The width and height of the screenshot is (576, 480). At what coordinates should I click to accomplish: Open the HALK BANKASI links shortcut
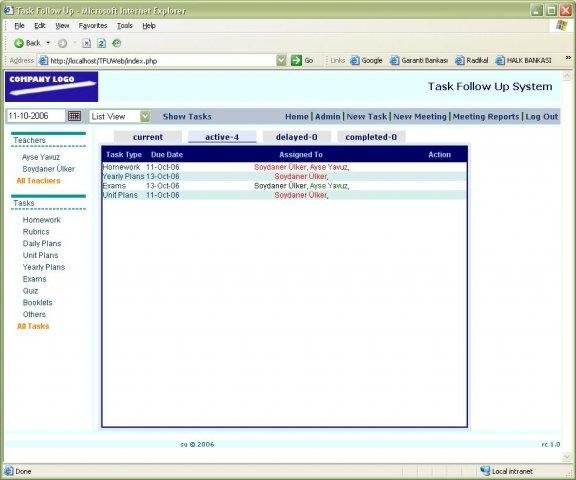pyautogui.click(x=523, y=61)
